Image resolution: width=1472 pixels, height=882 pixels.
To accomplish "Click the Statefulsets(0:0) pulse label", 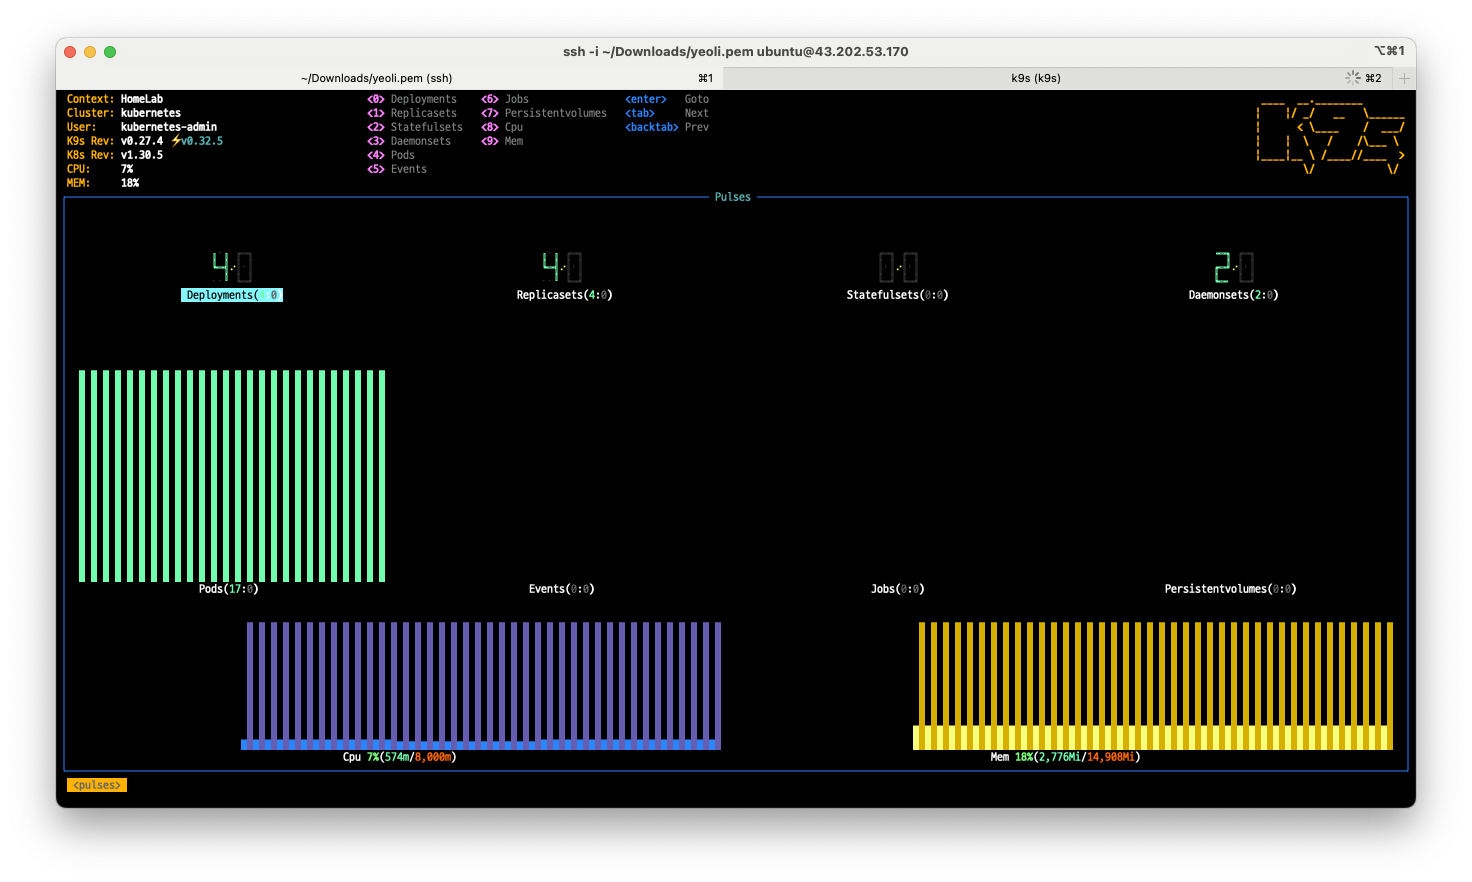I will [x=897, y=295].
